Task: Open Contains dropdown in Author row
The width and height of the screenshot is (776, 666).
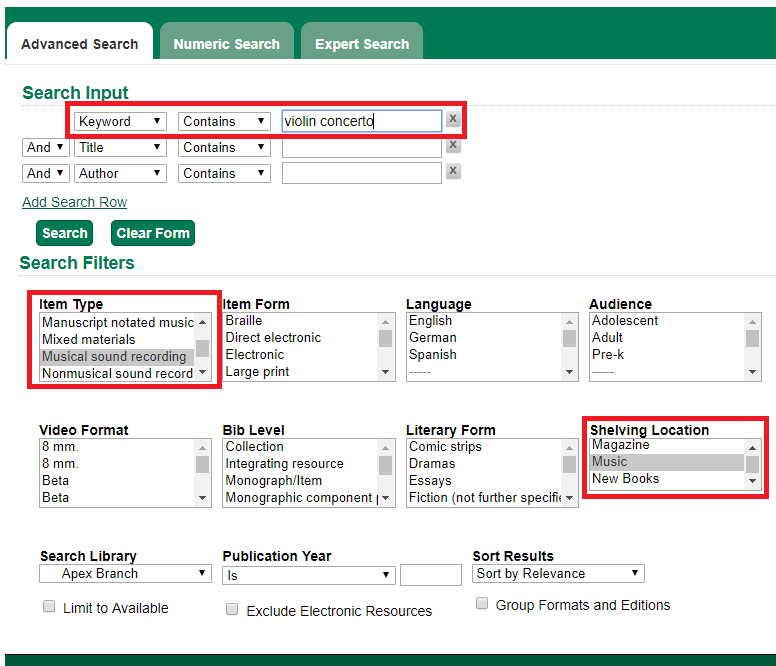Action: point(224,174)
